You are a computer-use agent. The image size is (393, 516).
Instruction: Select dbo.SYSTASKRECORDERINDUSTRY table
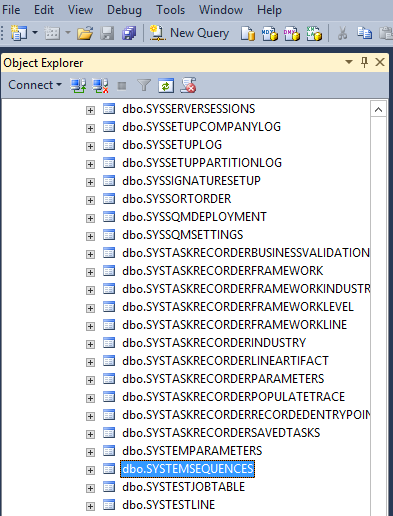coord(214,343)
